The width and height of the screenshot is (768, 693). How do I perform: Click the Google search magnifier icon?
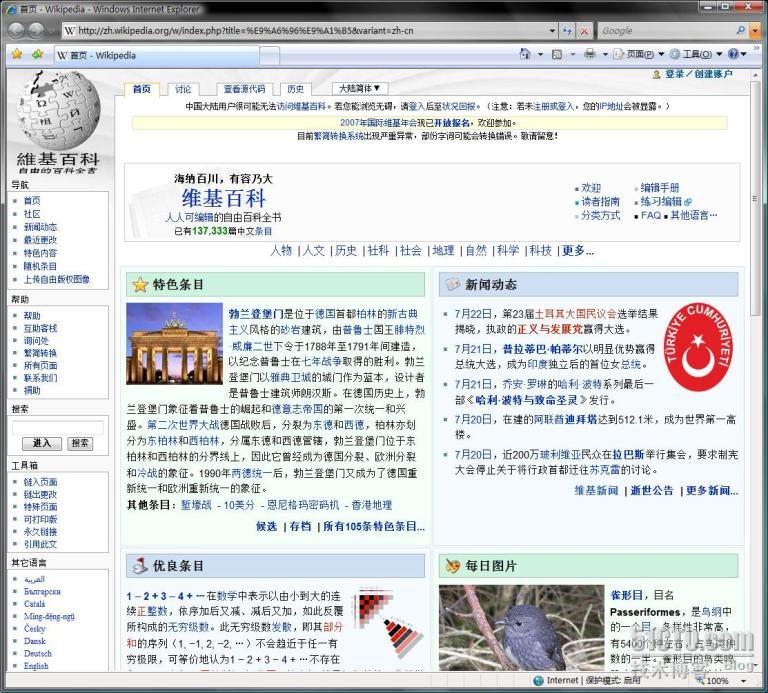coord(741,30)
